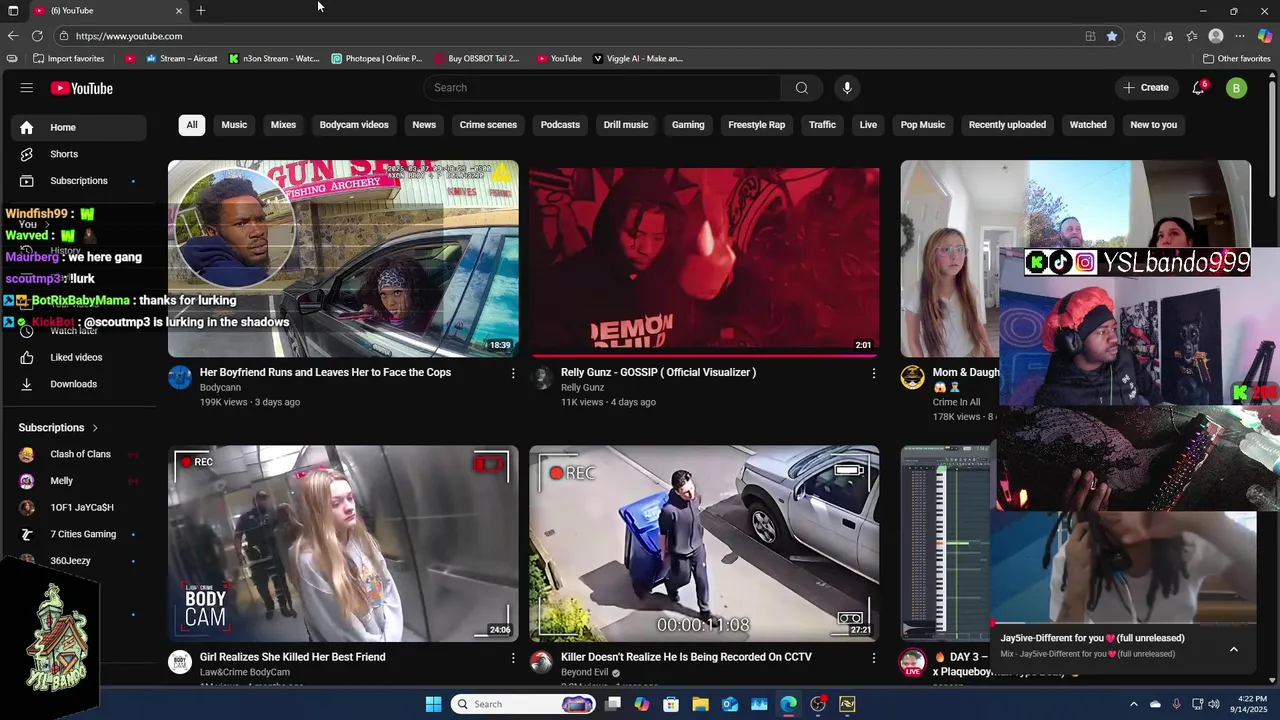Open a new browser tab
The width and height of the screenshot is (1280, 720).
click(201, 10)
